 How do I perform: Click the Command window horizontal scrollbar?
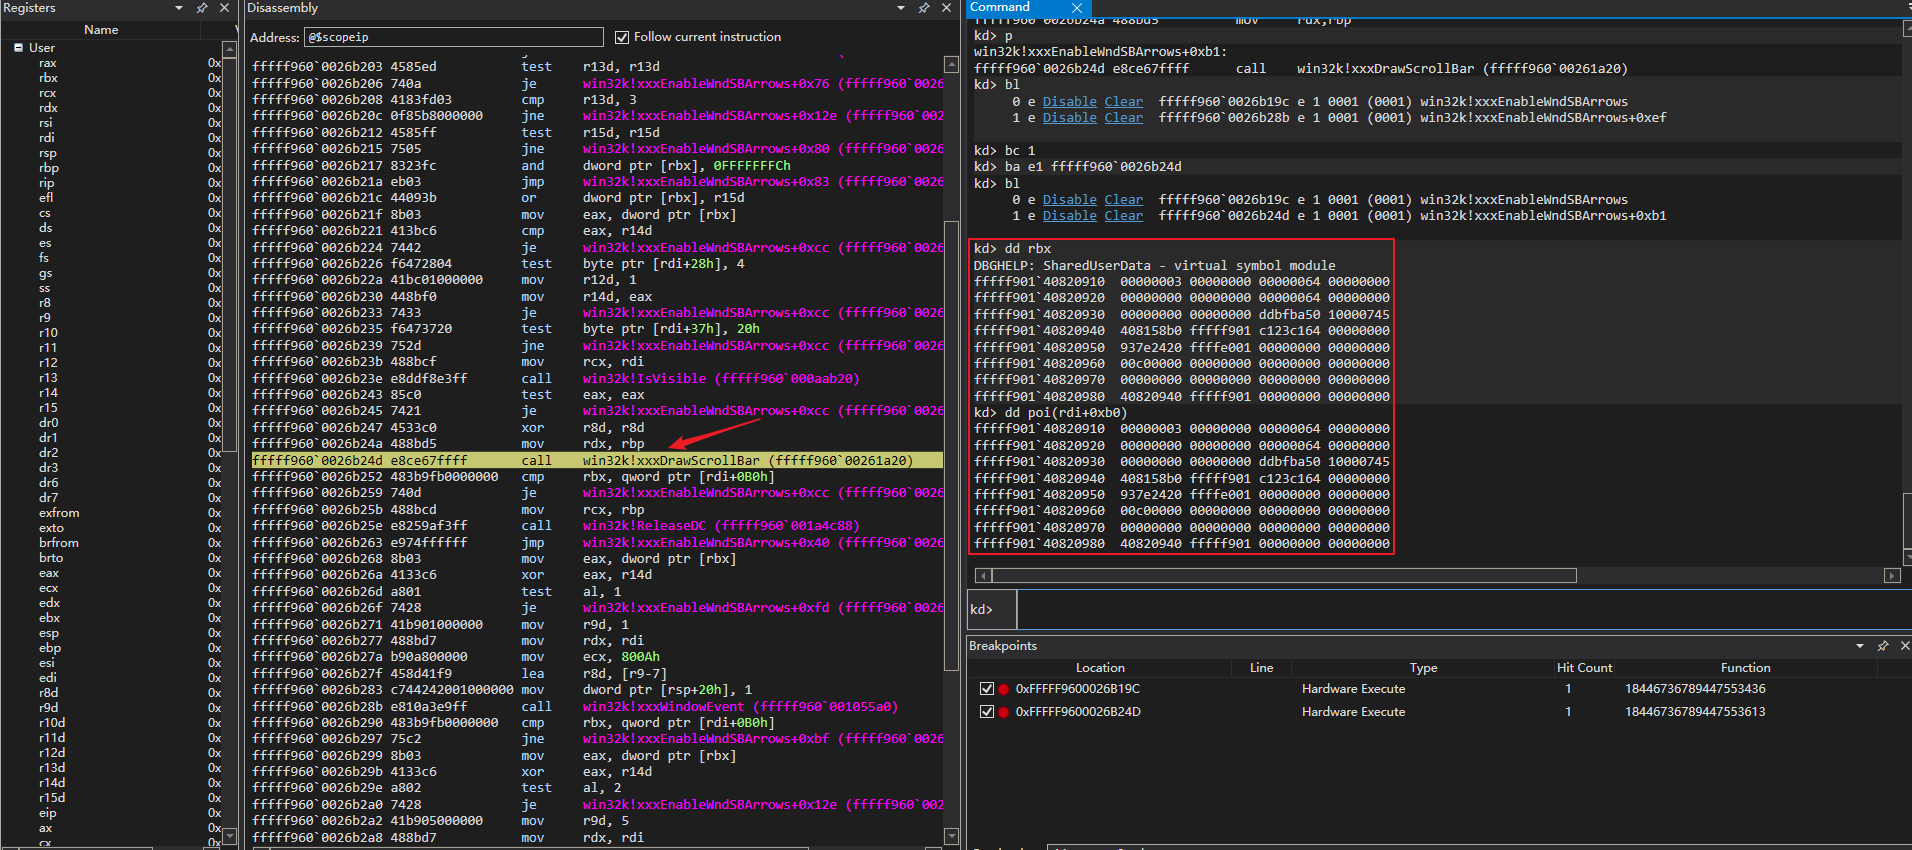(x=1283, y=576)
